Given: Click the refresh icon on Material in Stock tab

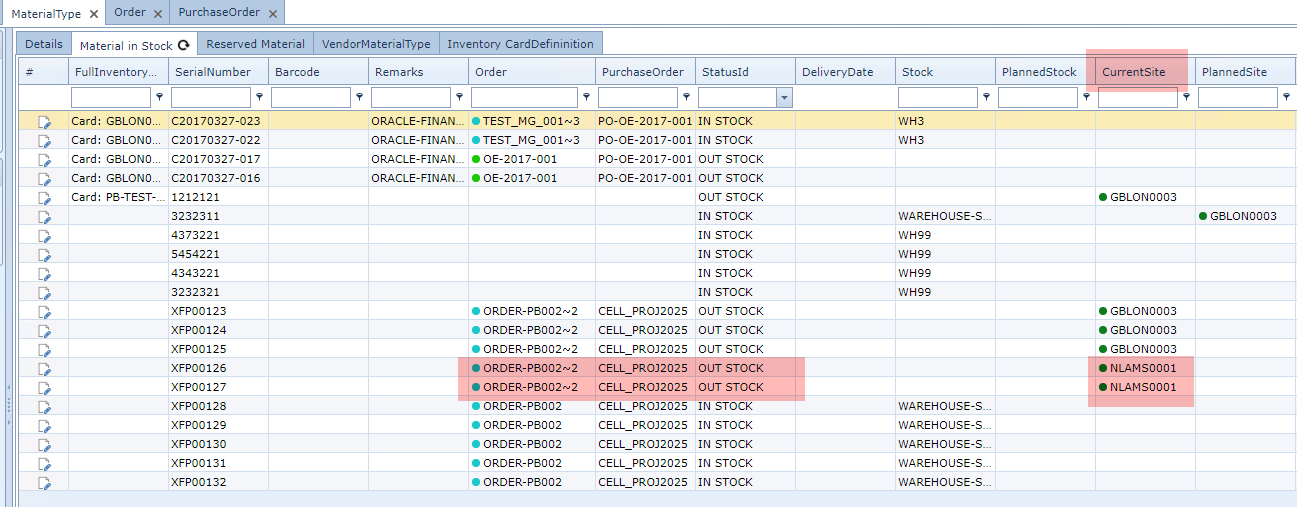Looking at the screenshot, I should tap(183, 45).
